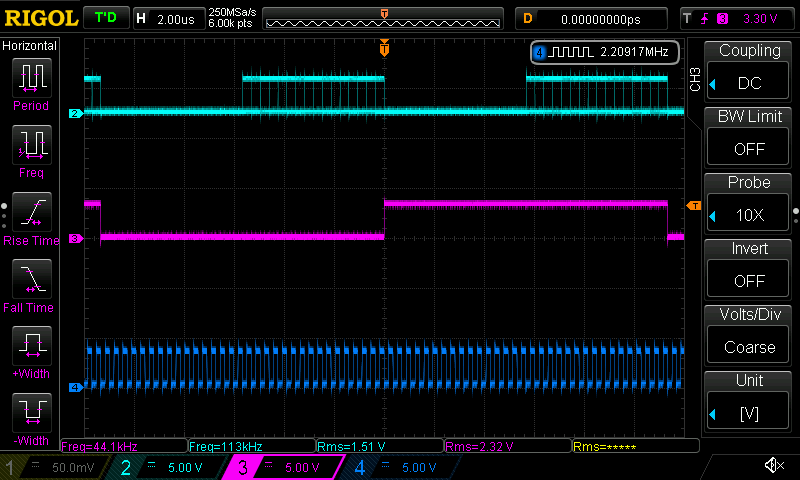Click the rising edge trigger icon
This screenshot has width=800, height=480.
[705, 19]
